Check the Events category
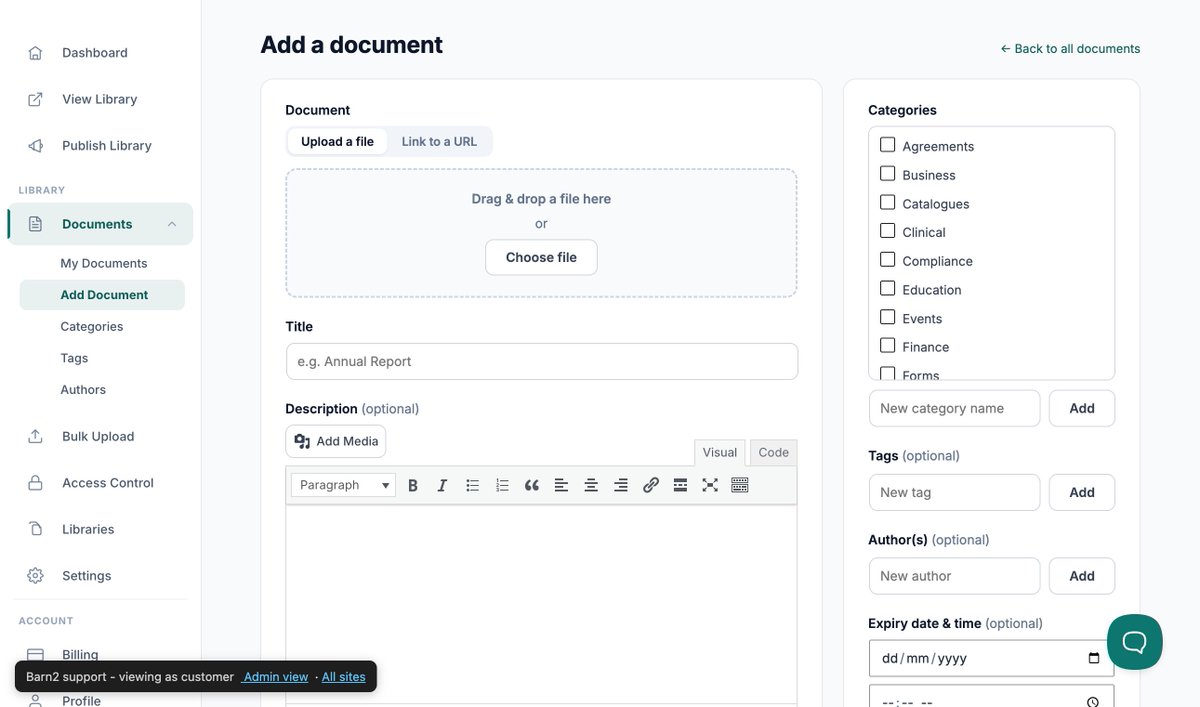The width and height of the screenshot is (1200, 707). tap(887, 317)
